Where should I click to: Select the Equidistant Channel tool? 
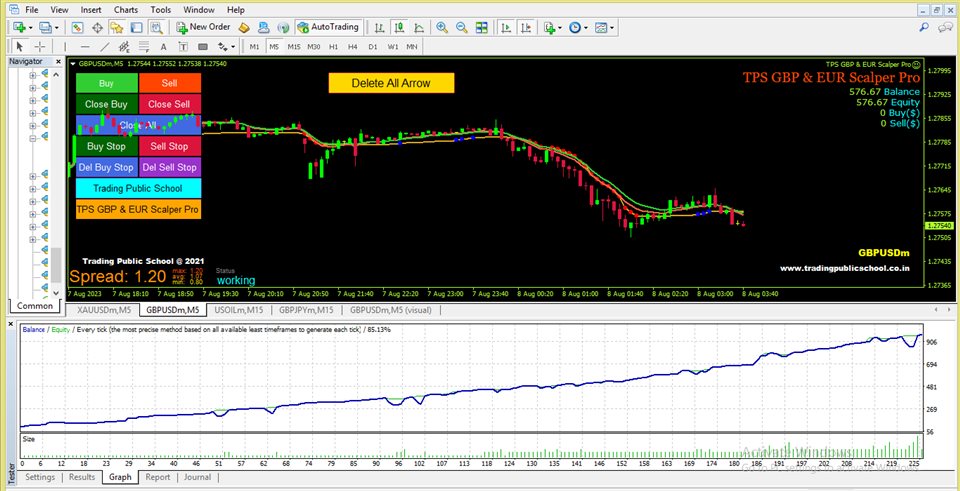pos(124,46)
